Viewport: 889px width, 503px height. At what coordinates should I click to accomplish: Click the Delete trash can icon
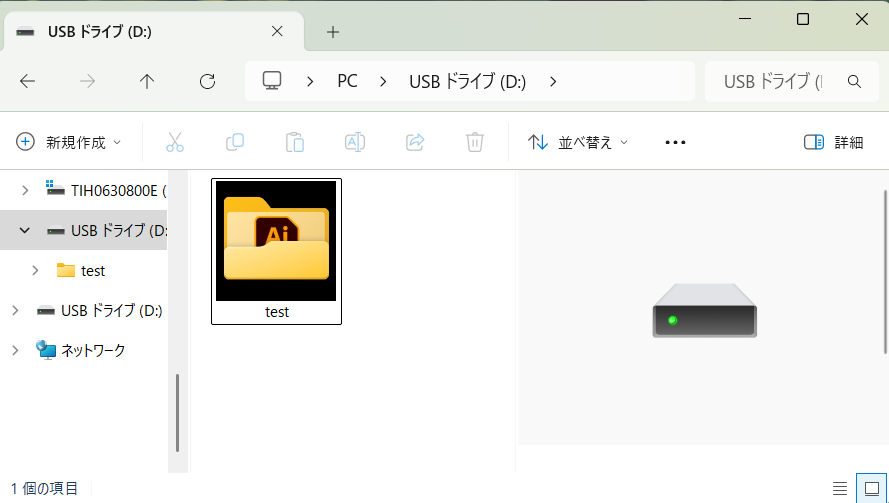point(475,142)
